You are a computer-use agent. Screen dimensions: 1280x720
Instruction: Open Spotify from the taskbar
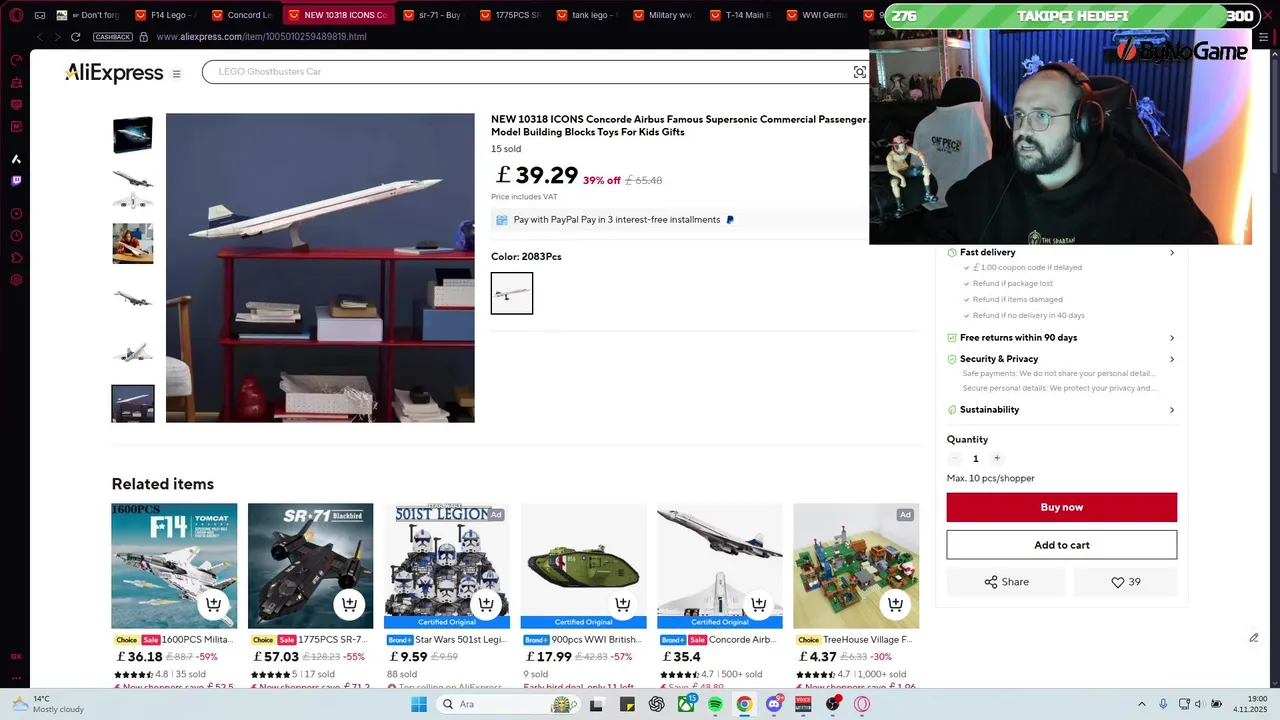point(715,705)
